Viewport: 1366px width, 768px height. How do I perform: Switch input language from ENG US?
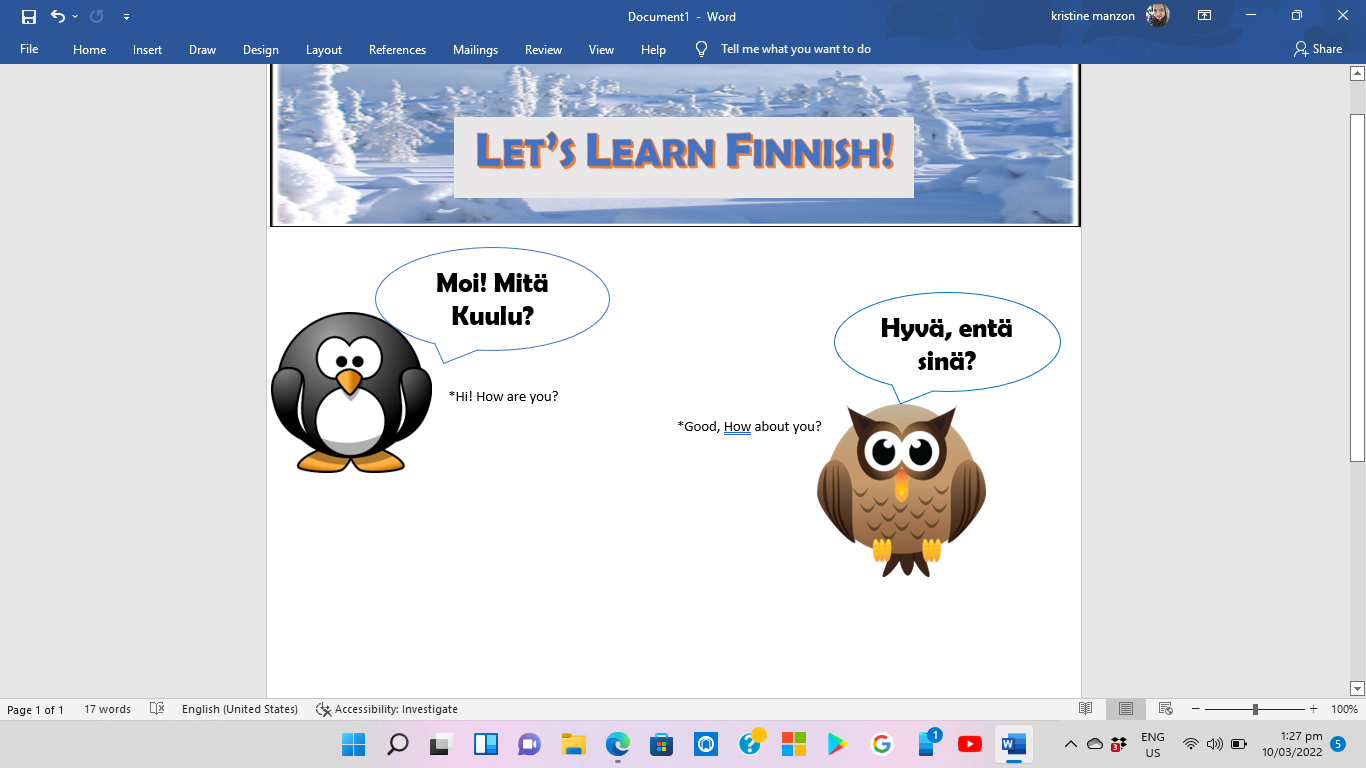click(1153, 744)
